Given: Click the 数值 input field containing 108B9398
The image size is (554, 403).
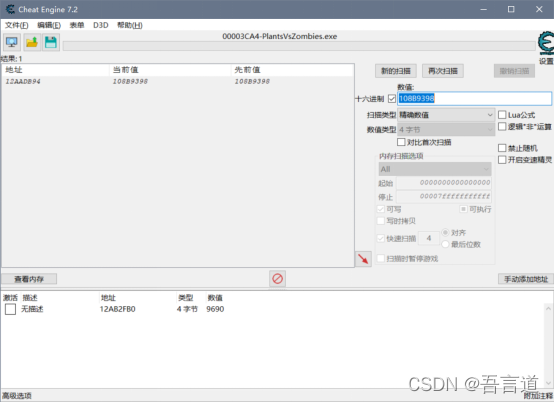Looking at the screenshot, I should 475,99.
